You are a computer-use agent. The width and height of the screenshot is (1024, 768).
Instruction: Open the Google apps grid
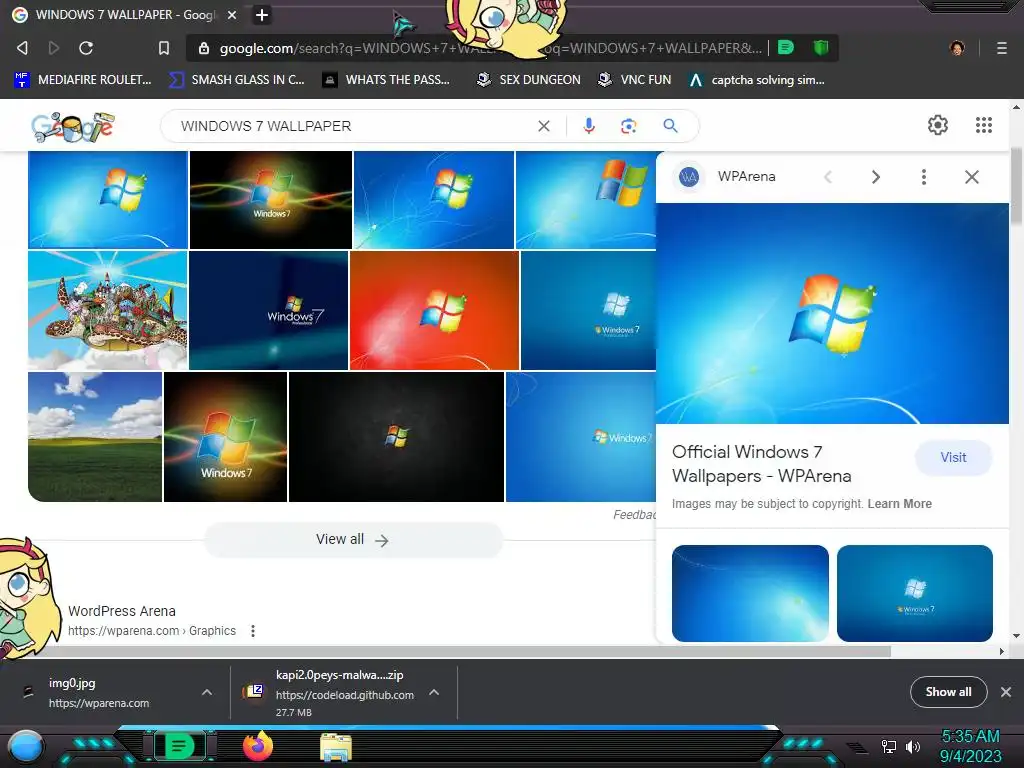[984, 125]
